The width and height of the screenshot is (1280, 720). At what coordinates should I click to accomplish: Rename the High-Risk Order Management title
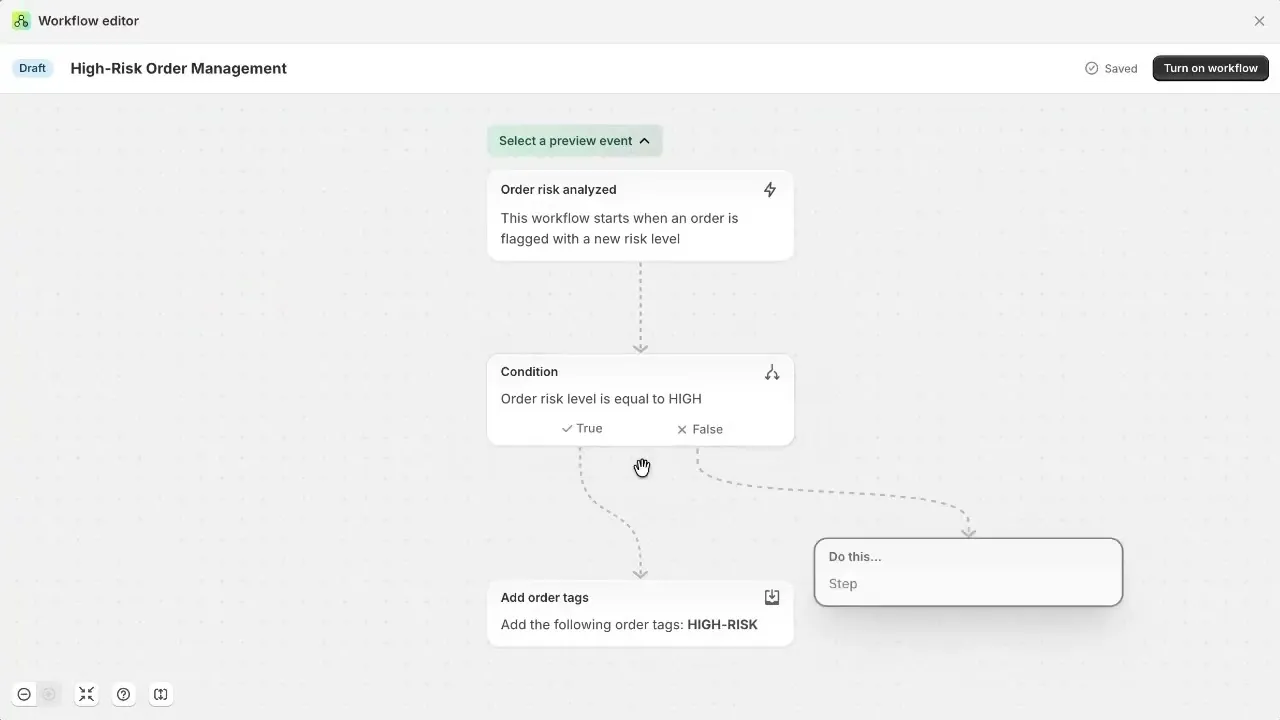tap(178, 68)
